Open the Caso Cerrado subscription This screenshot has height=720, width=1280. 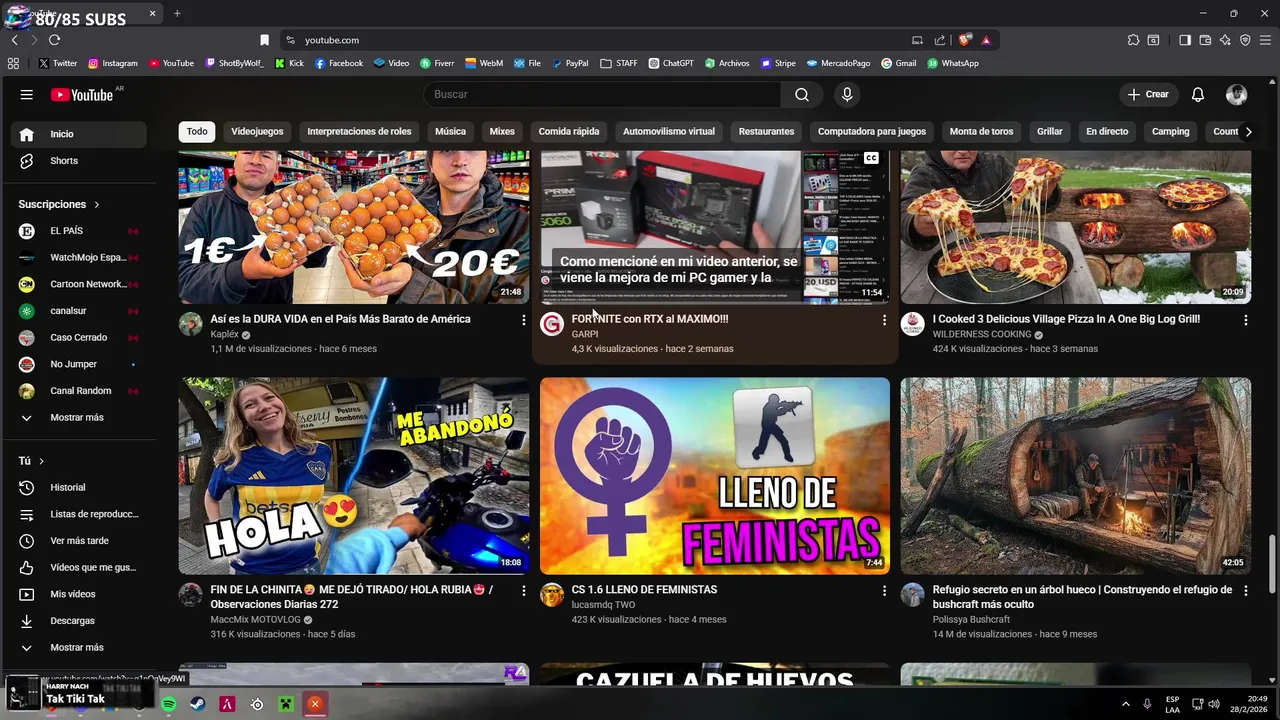click(x=79, y=337)
